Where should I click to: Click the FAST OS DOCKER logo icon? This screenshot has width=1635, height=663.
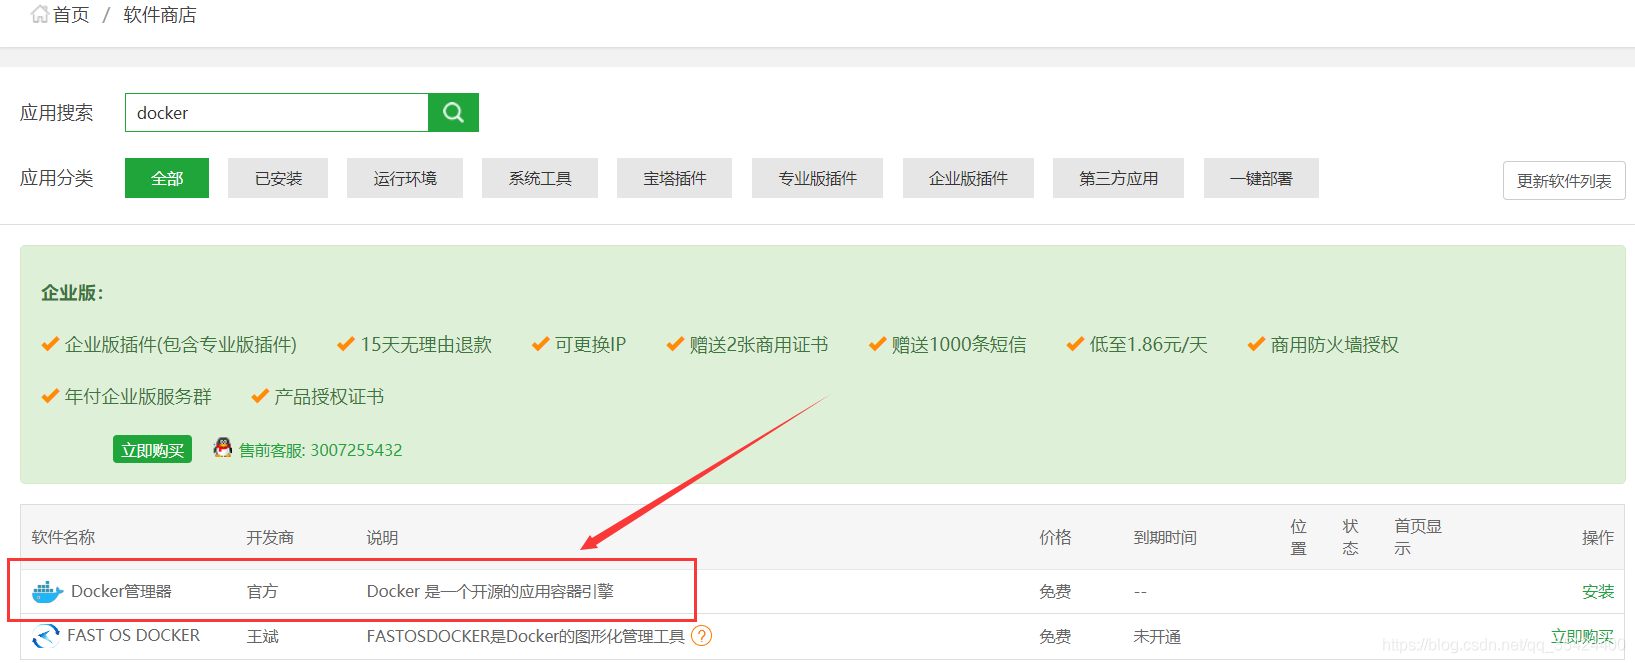[46, 636]
